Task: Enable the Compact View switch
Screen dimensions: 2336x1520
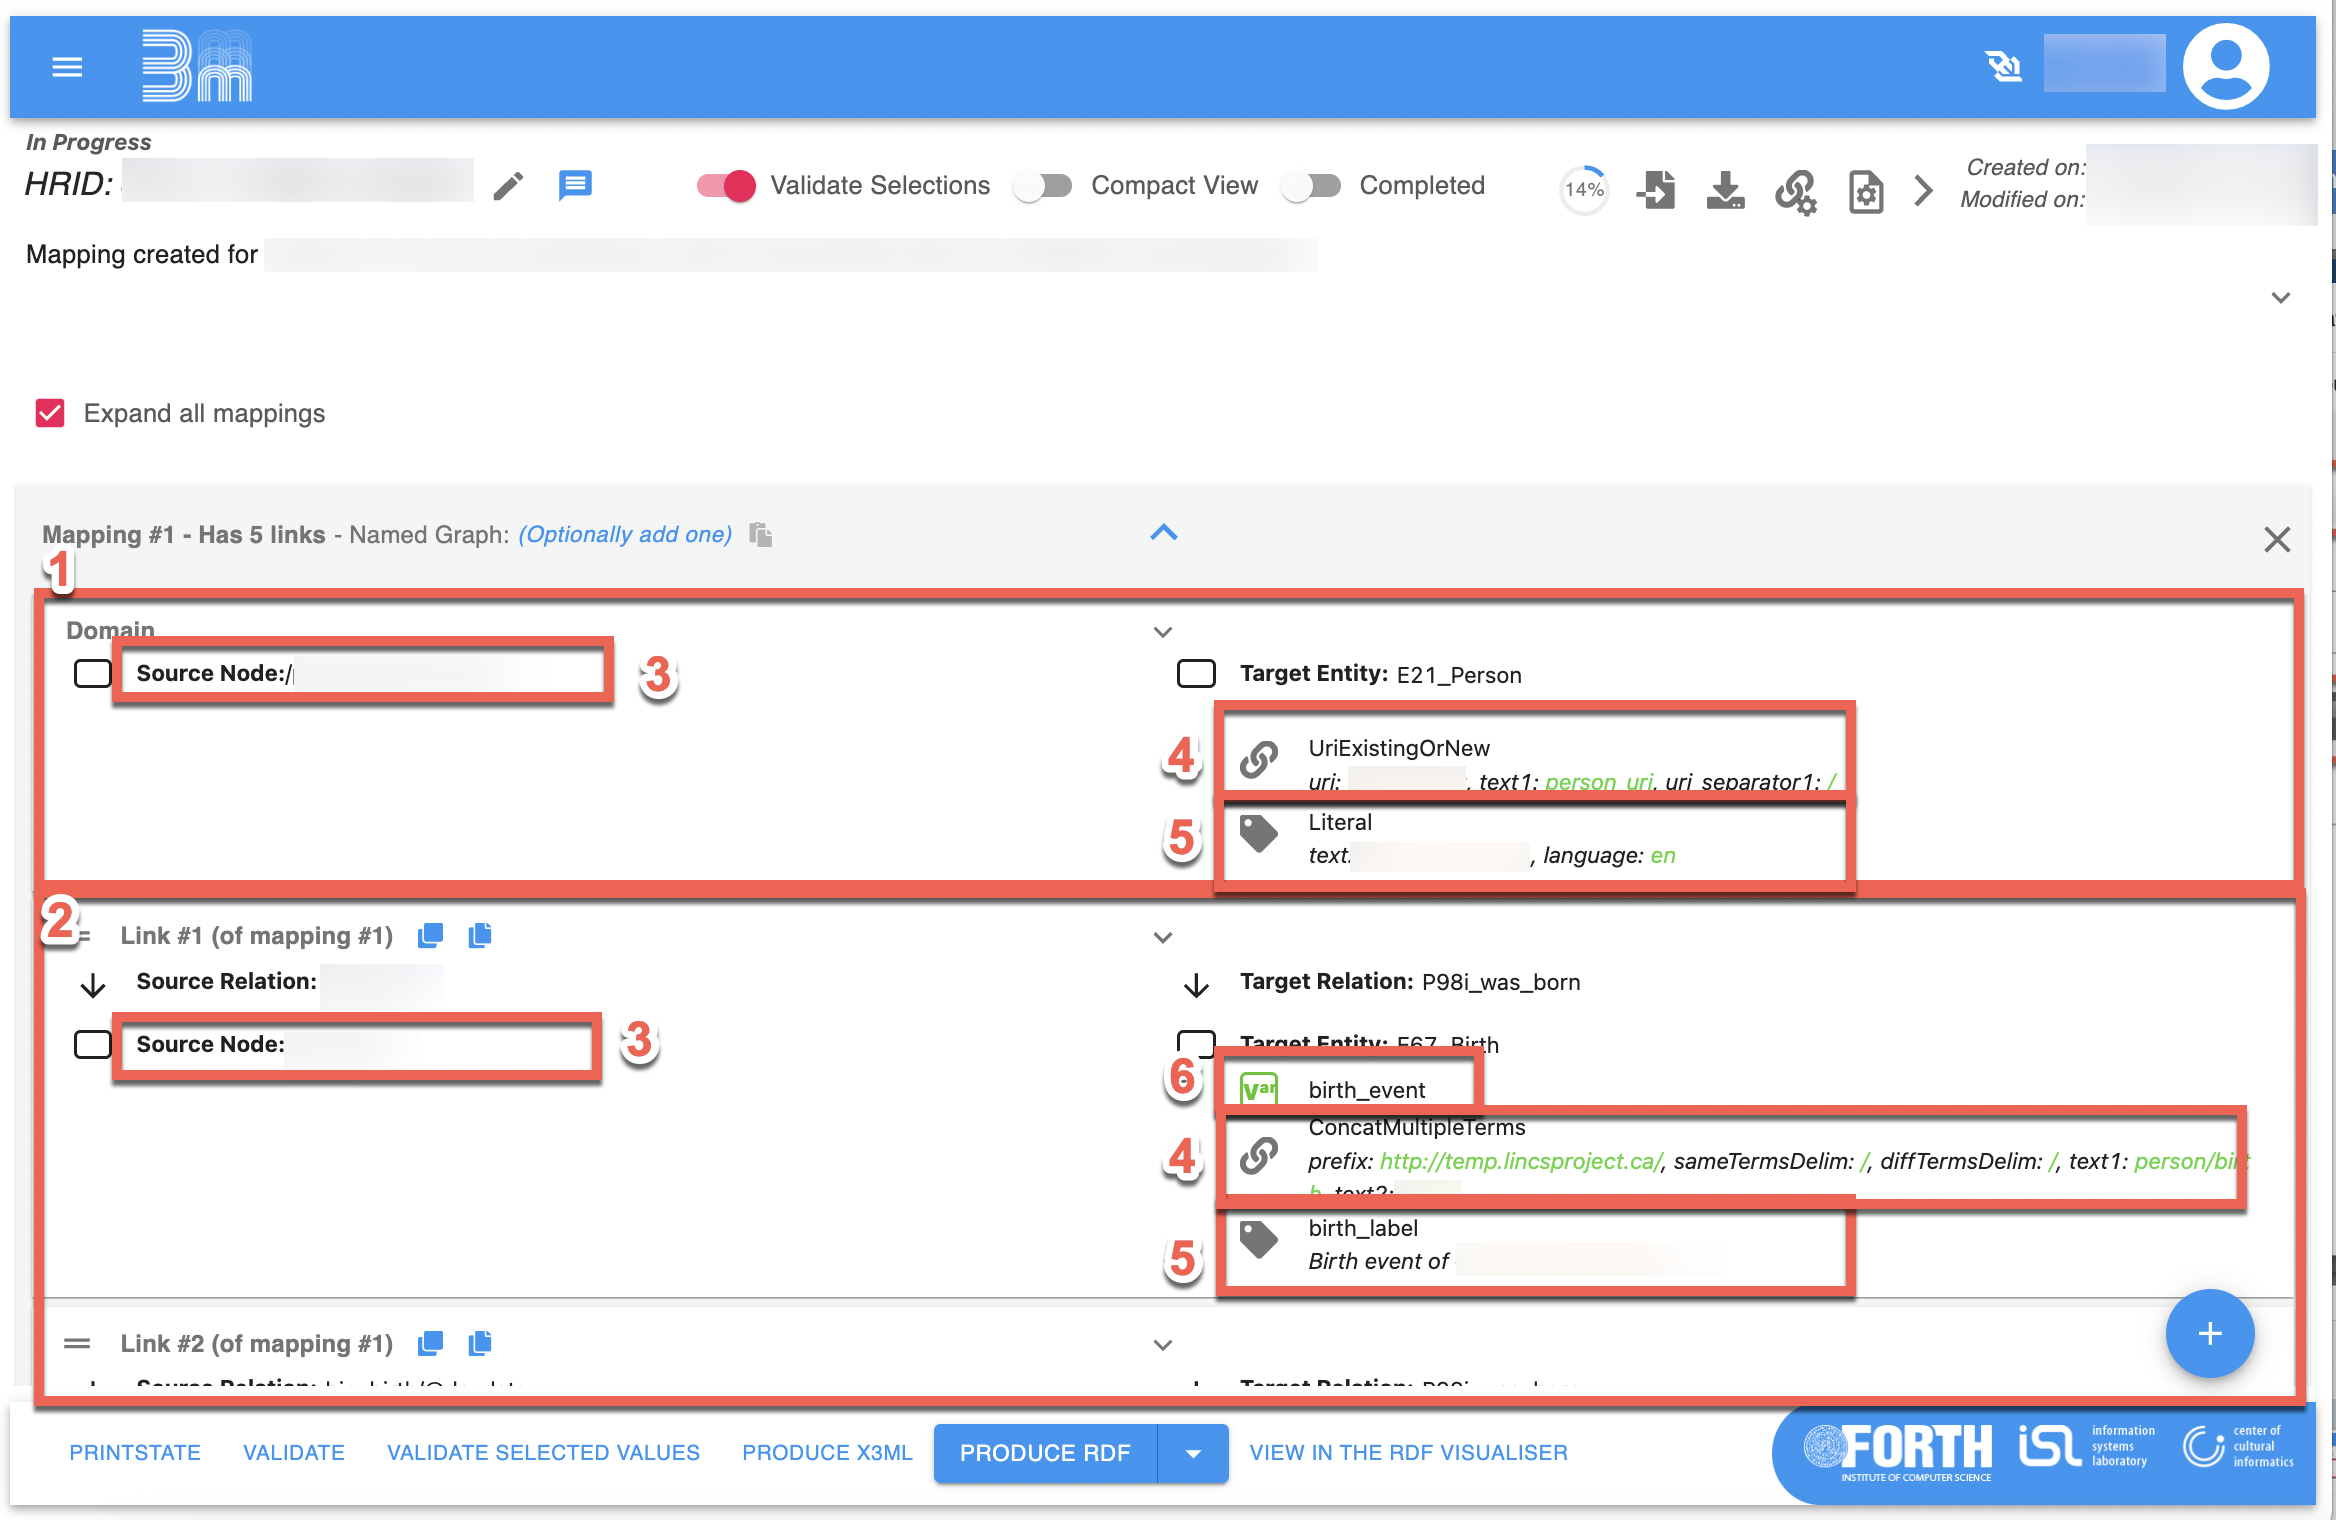Action: [1043, 186]
